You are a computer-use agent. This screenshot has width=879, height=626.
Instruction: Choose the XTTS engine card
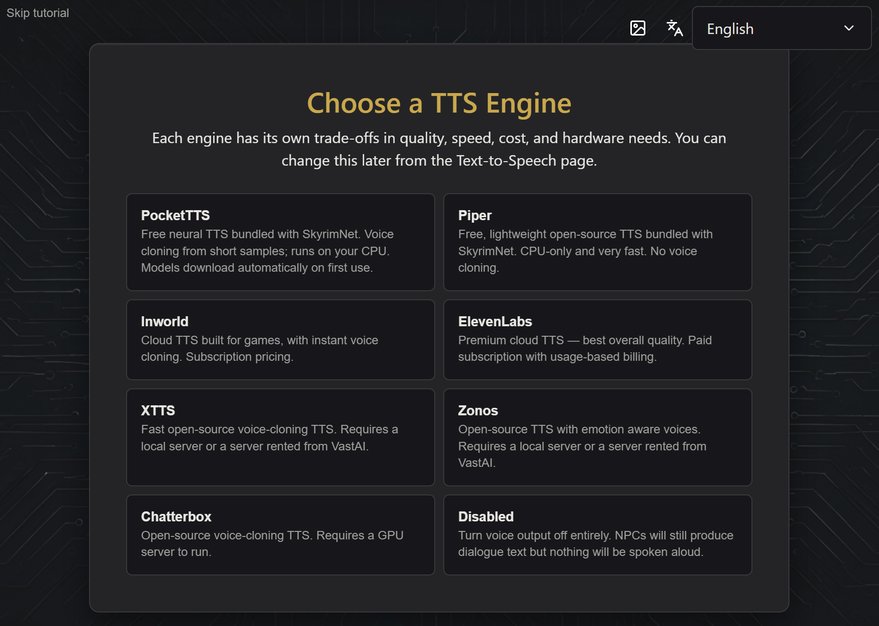click(280, 437)
